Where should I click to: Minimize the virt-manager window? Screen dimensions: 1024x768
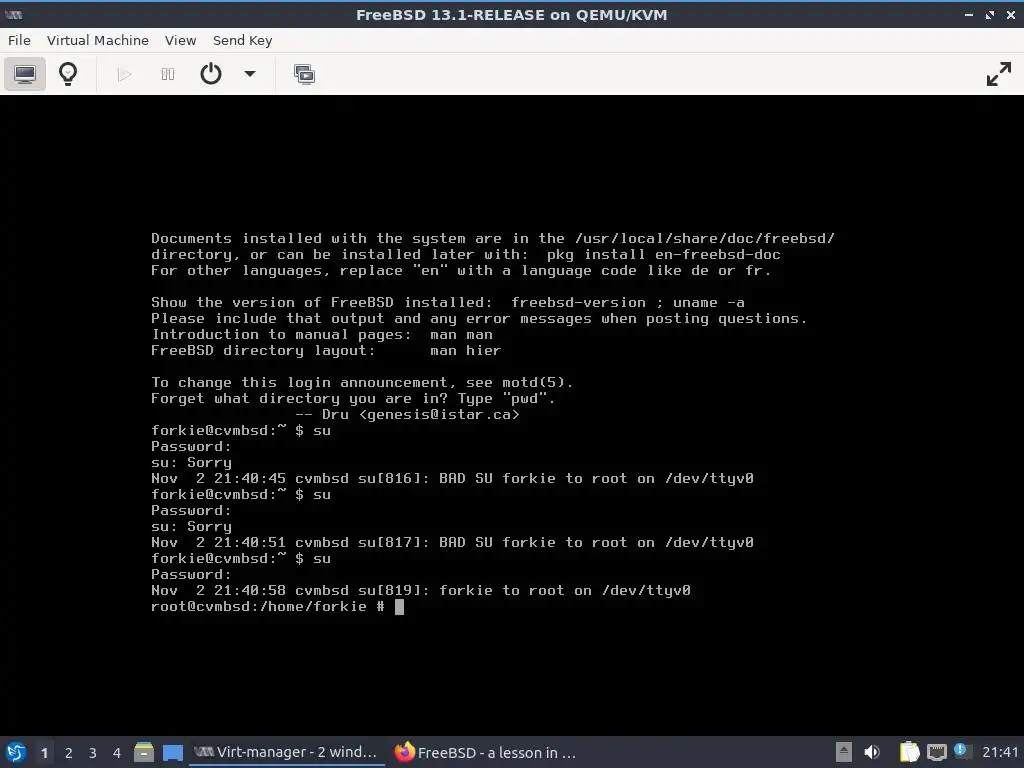tap(968, 14)
